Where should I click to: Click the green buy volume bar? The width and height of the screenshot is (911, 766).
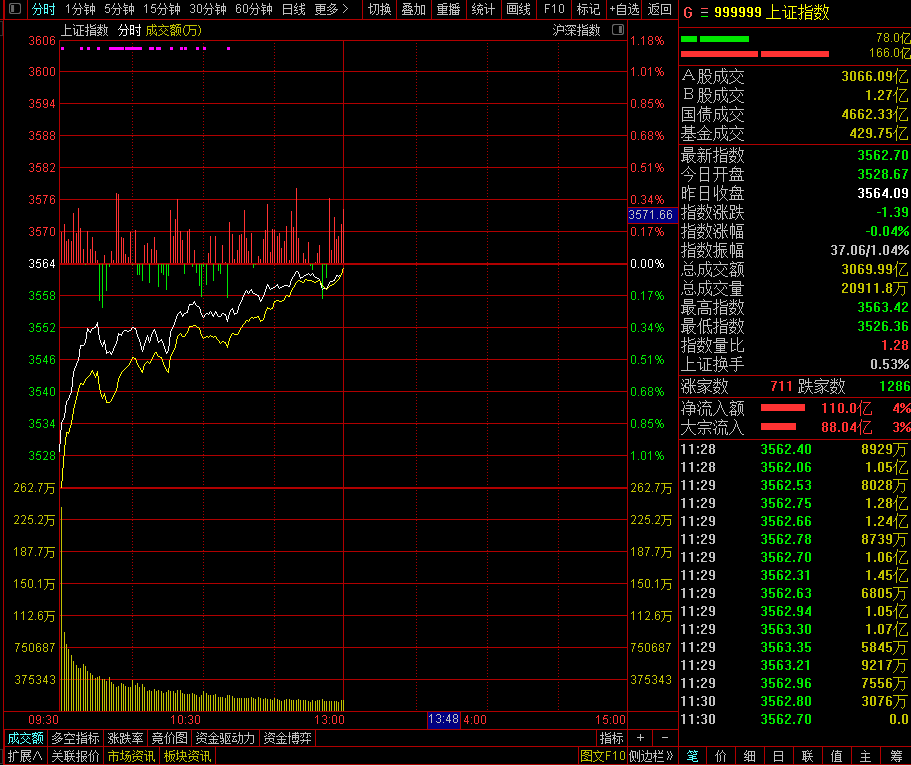714,38
